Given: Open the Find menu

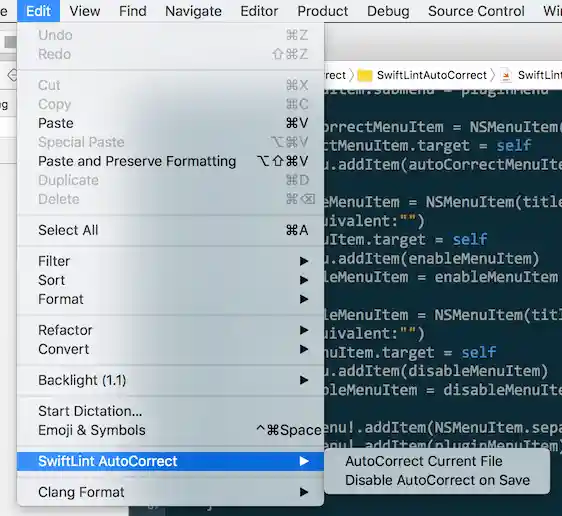Looking at the screenshot, I should click(x=133, y=11).
